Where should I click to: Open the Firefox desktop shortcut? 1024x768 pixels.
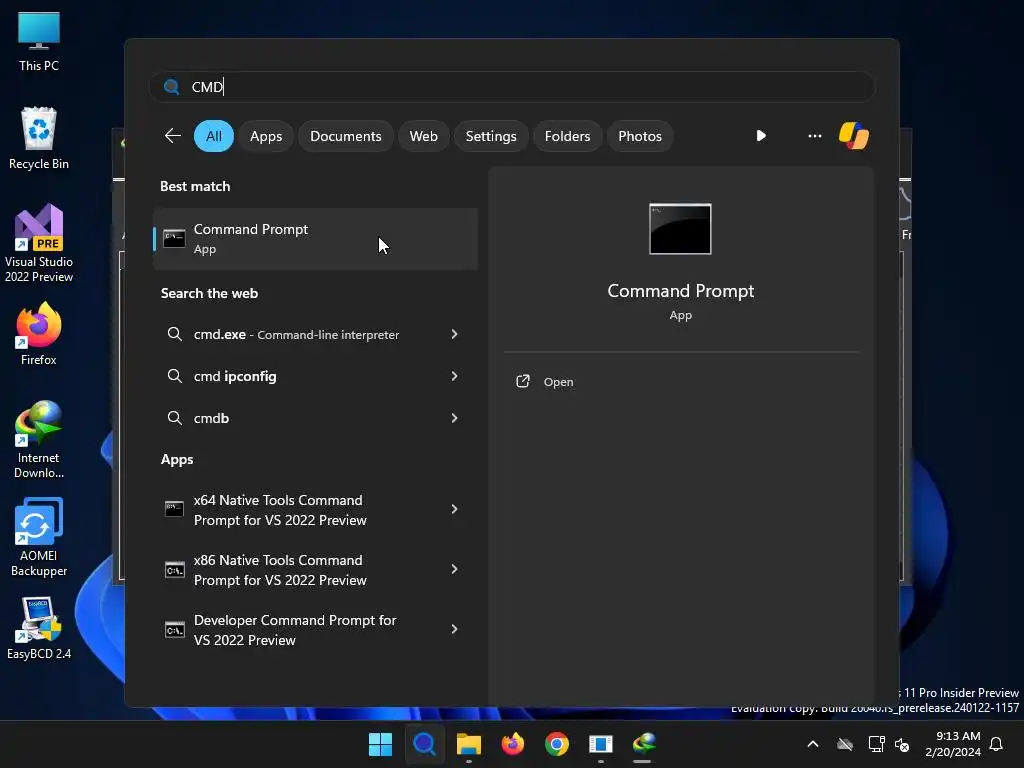[x=39, y=334]
